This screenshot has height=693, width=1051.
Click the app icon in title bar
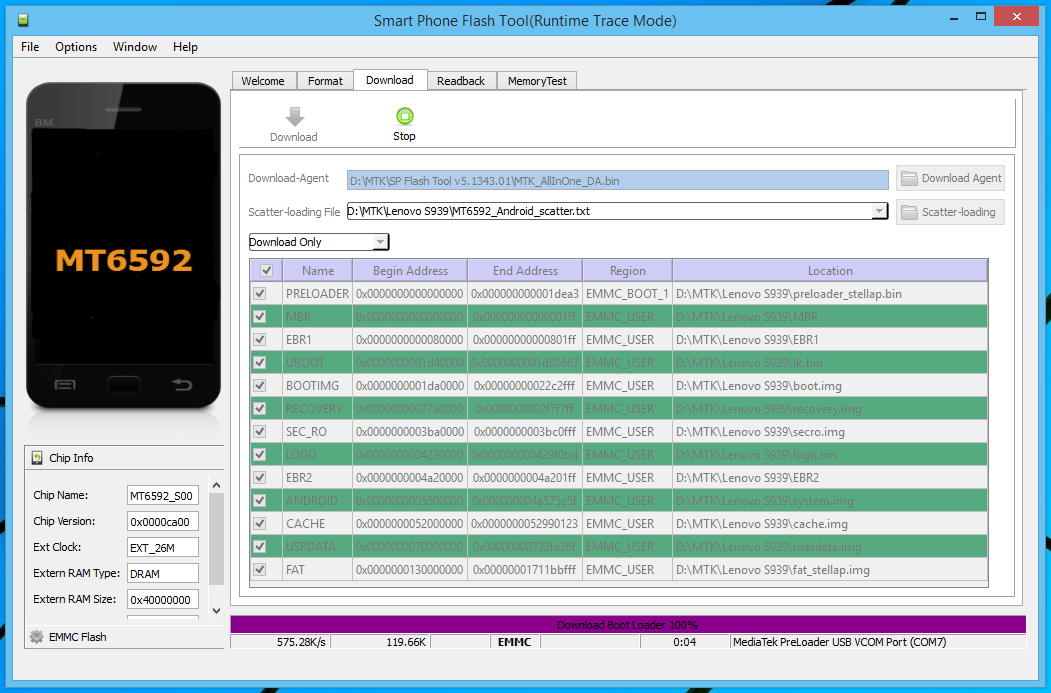pos(23,20)
